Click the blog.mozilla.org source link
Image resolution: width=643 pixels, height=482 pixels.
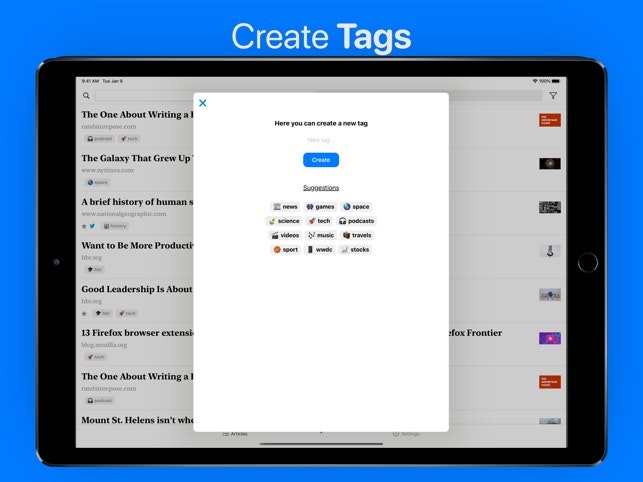click(x=104, y=345)
